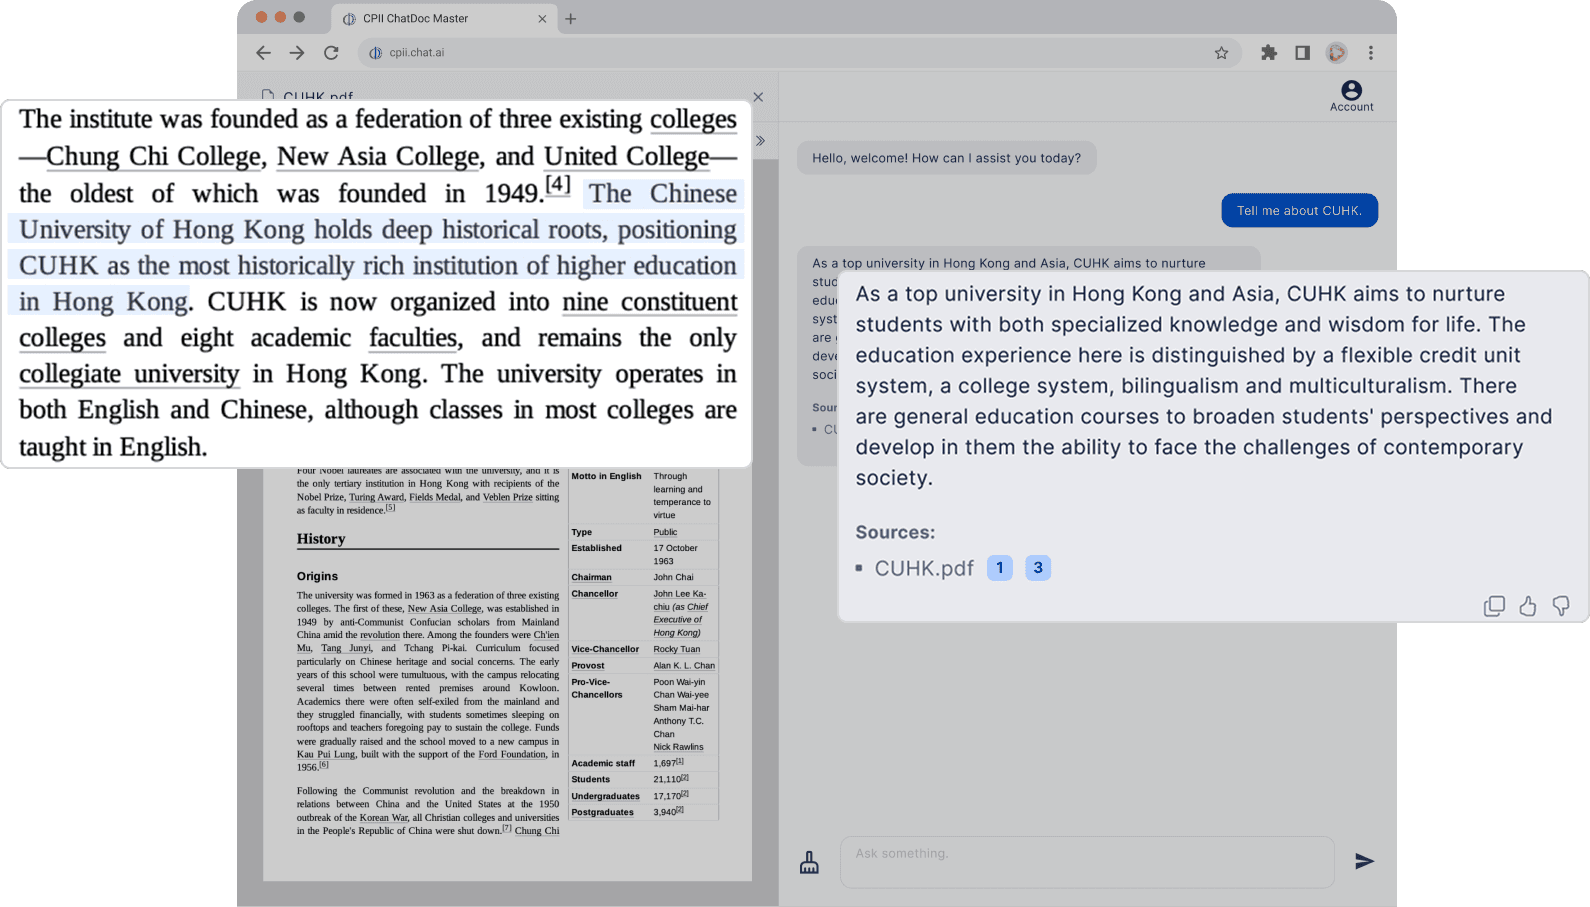Open source citation 1 of CUHK.pdf
The image size is (1590, 907).
[x=1000, y=568]
